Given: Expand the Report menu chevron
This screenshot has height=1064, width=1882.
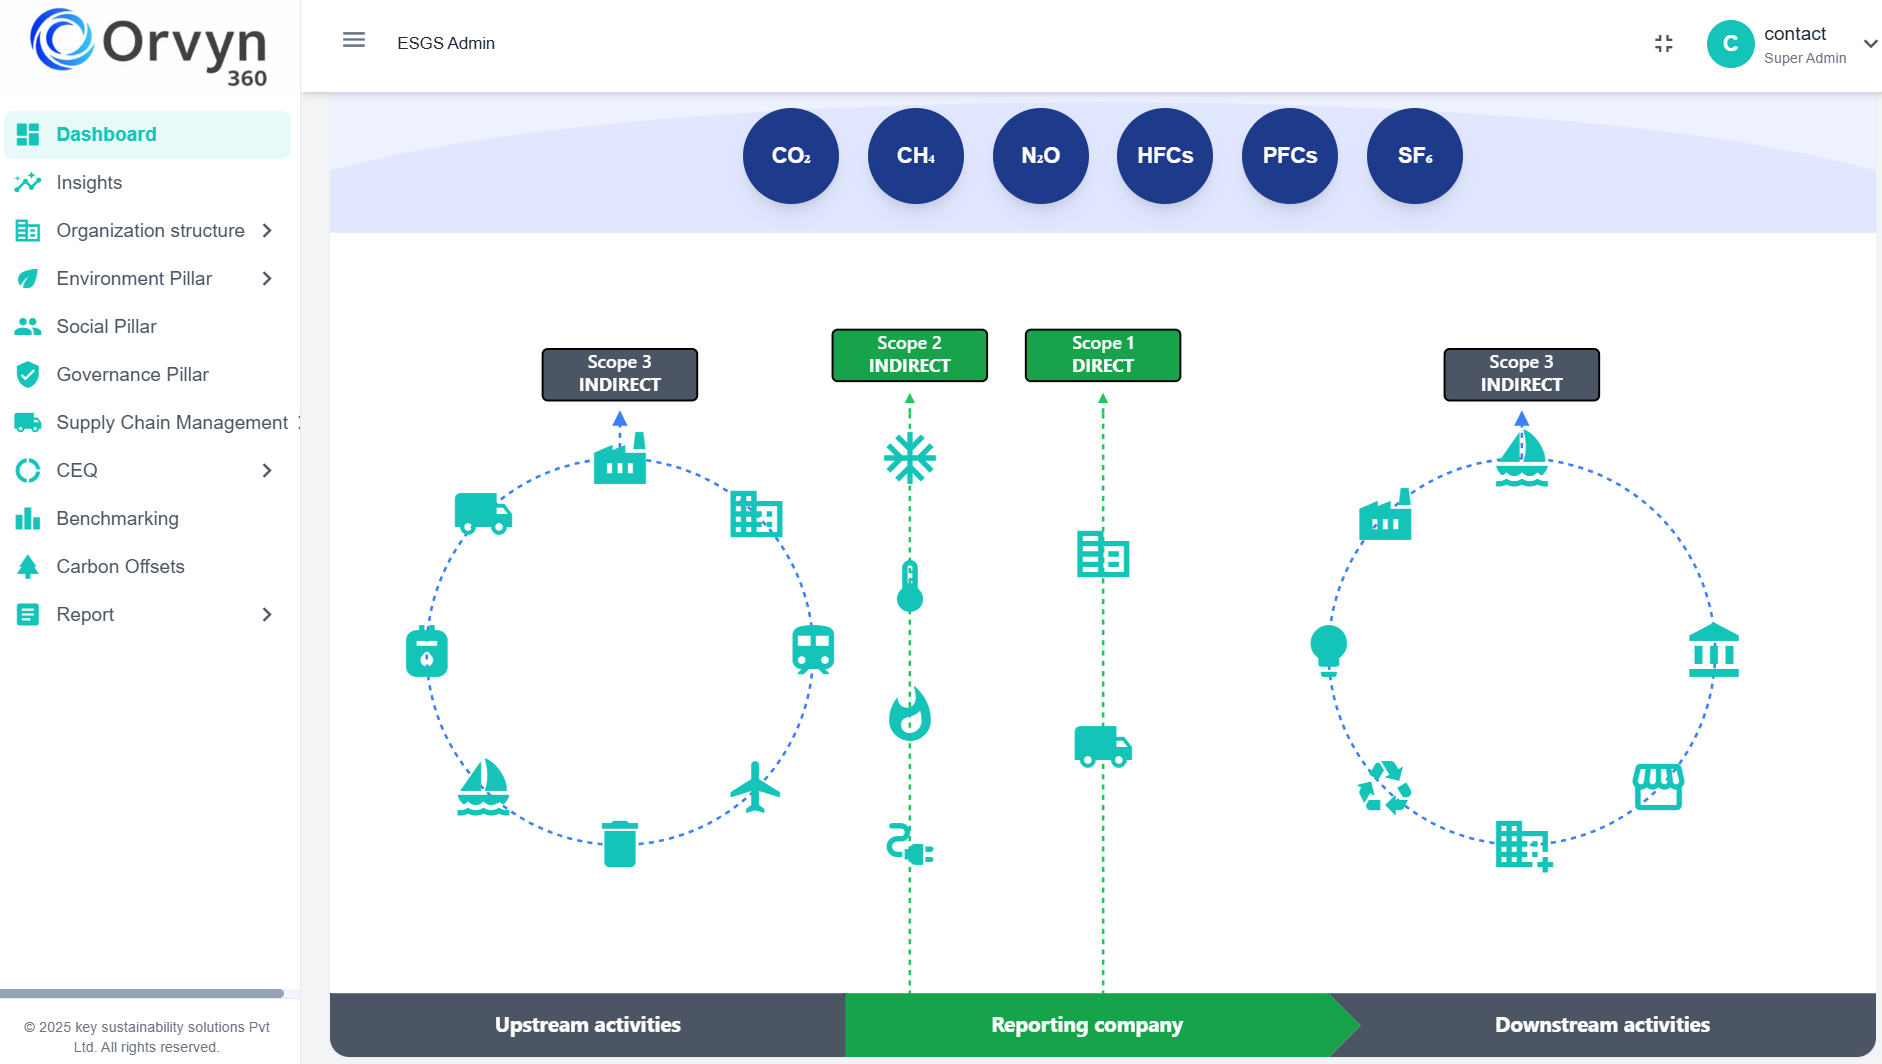Looking at the screenshot, I should pos(267,614).
